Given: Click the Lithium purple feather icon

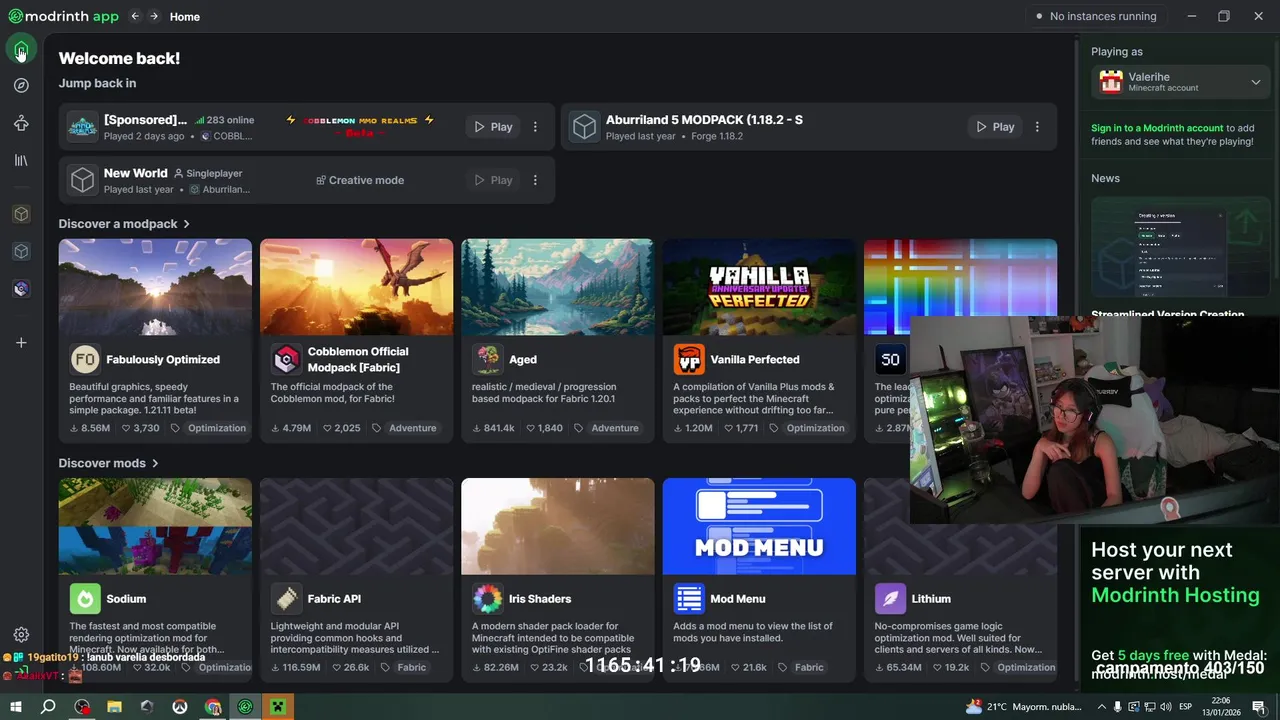Looking at the screenshot, I should pyautogui.click(x=890, y=599).
